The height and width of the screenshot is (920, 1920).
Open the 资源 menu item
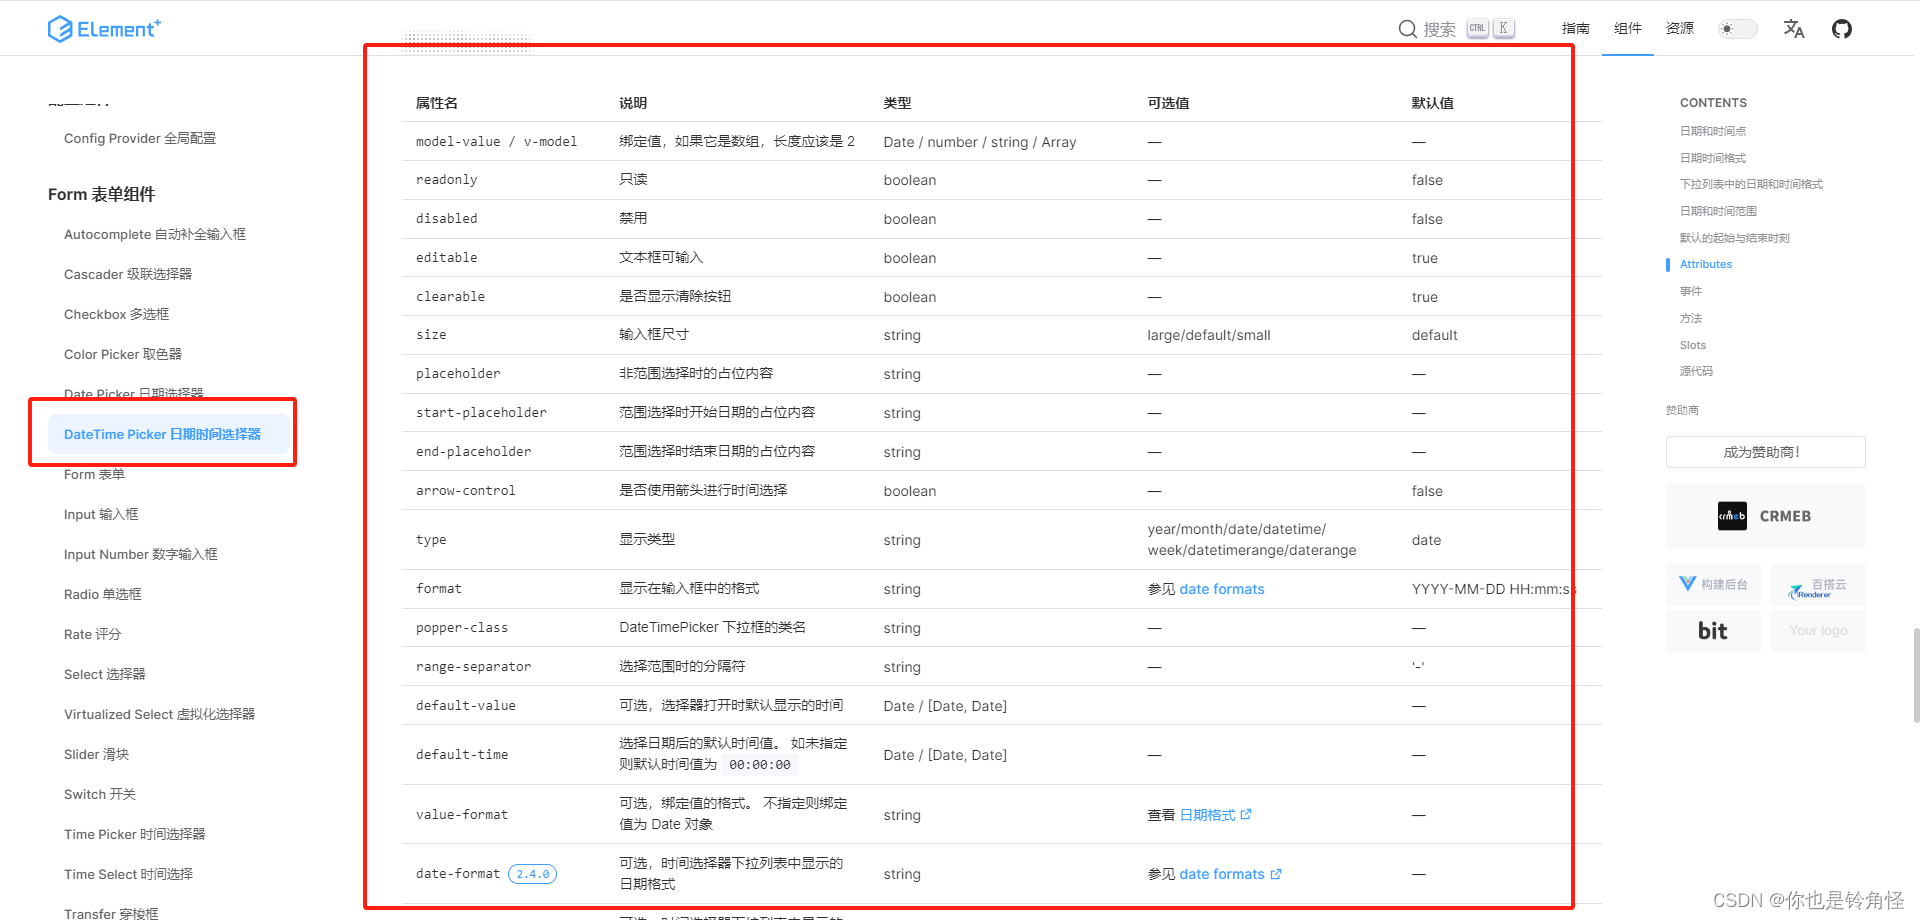[x=1679, y=29]
